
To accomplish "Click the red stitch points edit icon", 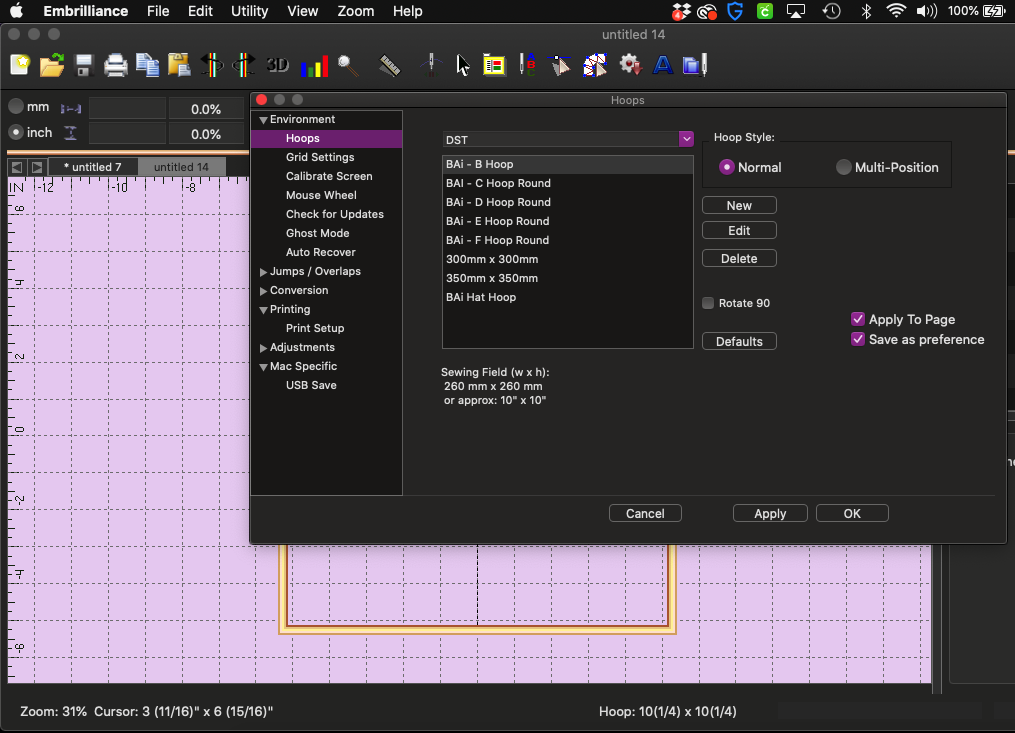I will point(594,65).
